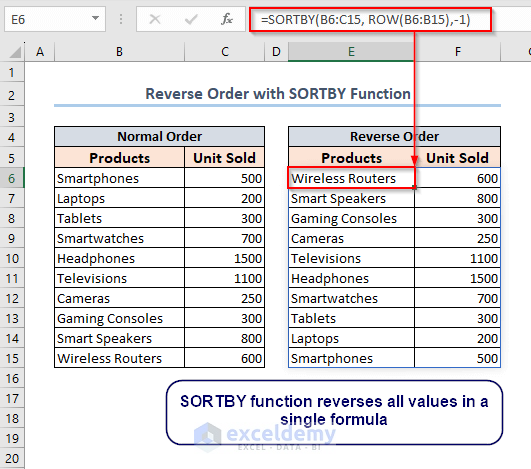Image resolution: width=531 pixels, height=469 pixels.
Task: Select row 15 header
Action: tap(12, 358)
